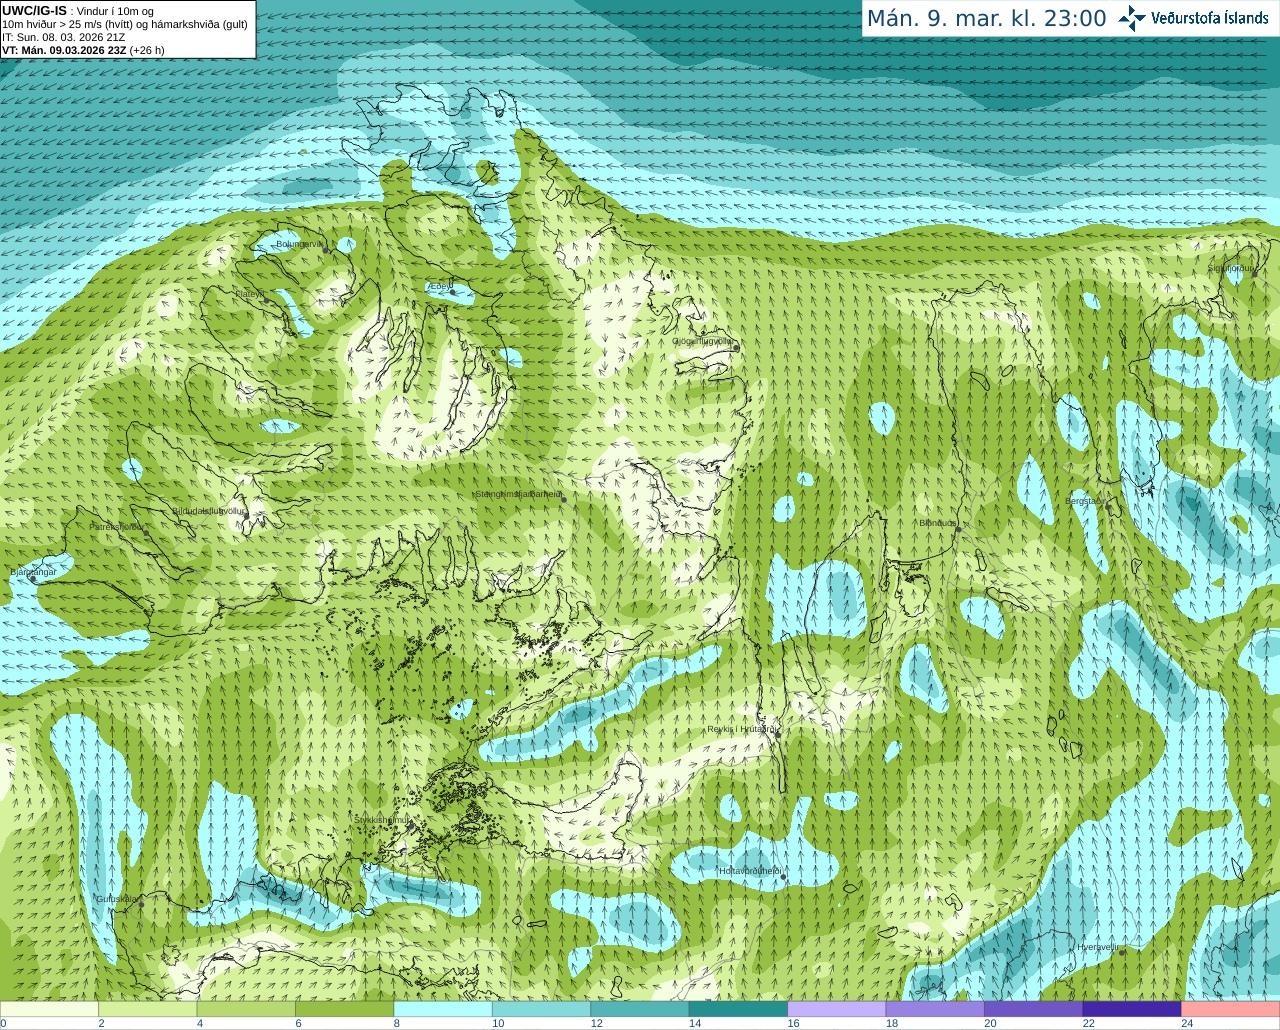Click the 0–2 m/s pale yellow legend swatch

[49, 1009]
